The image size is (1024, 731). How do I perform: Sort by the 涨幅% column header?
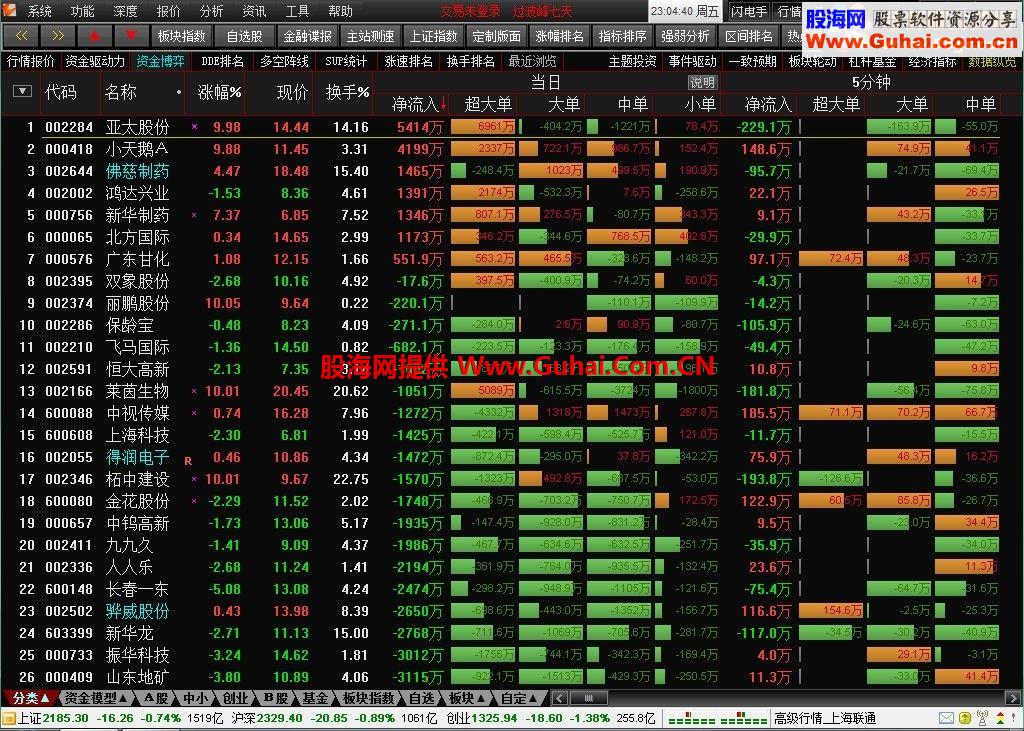219,93
